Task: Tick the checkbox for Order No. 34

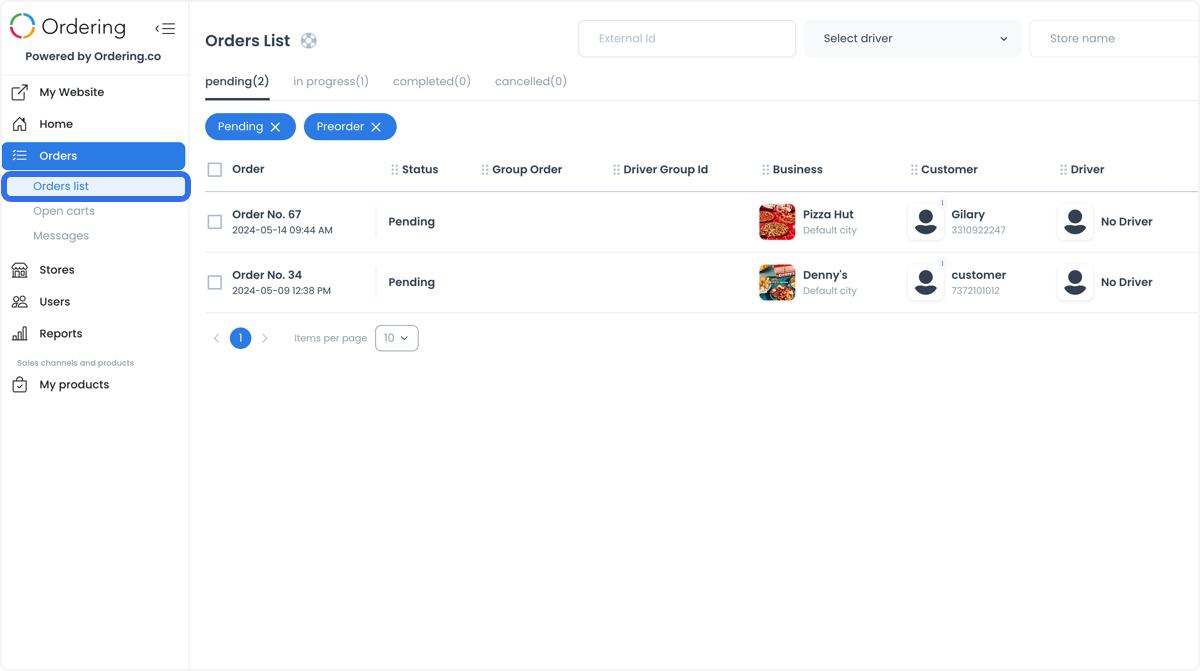Action: tap(215, 283)
